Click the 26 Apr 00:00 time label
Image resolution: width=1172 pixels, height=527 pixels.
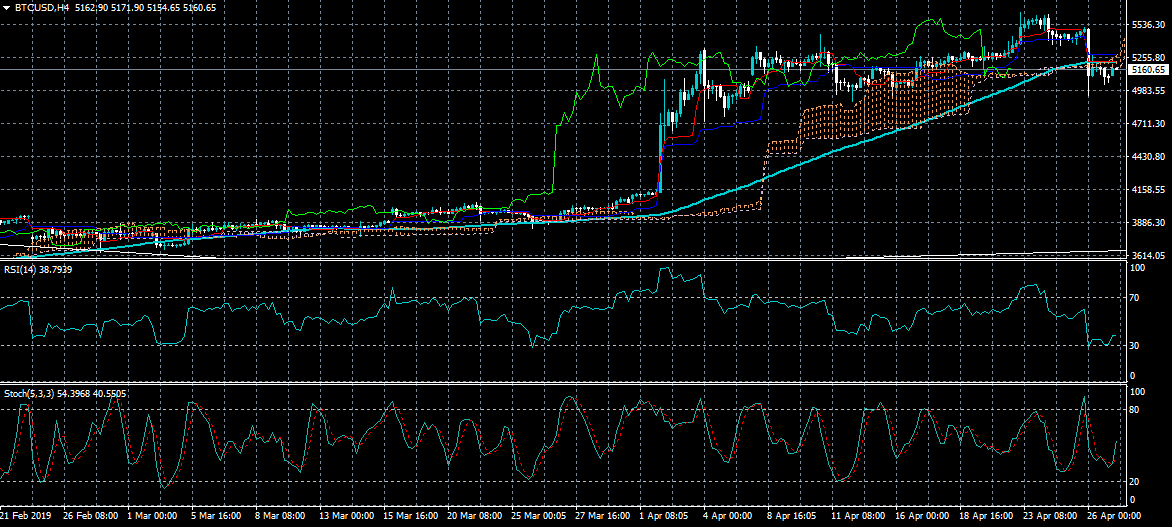[x=1113, y=518]
